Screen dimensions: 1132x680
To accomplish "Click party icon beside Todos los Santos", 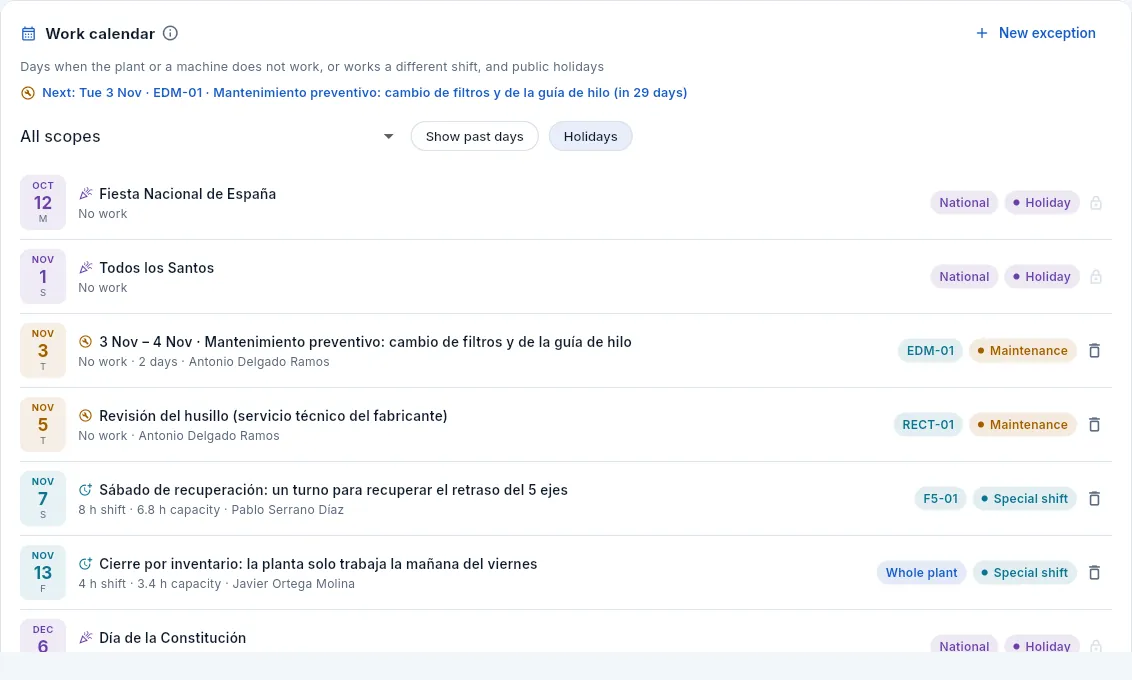I will pos(86,268).
